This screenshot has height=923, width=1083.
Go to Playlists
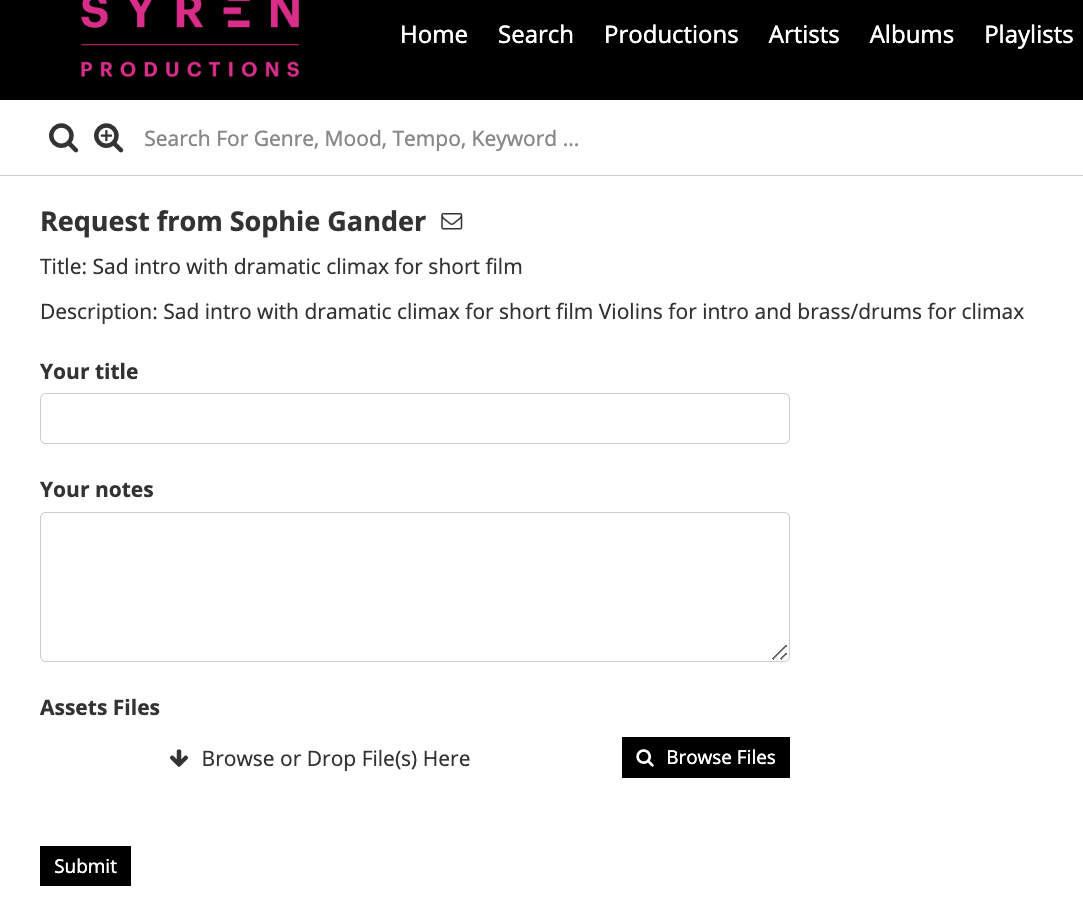tap(1028, 34)
